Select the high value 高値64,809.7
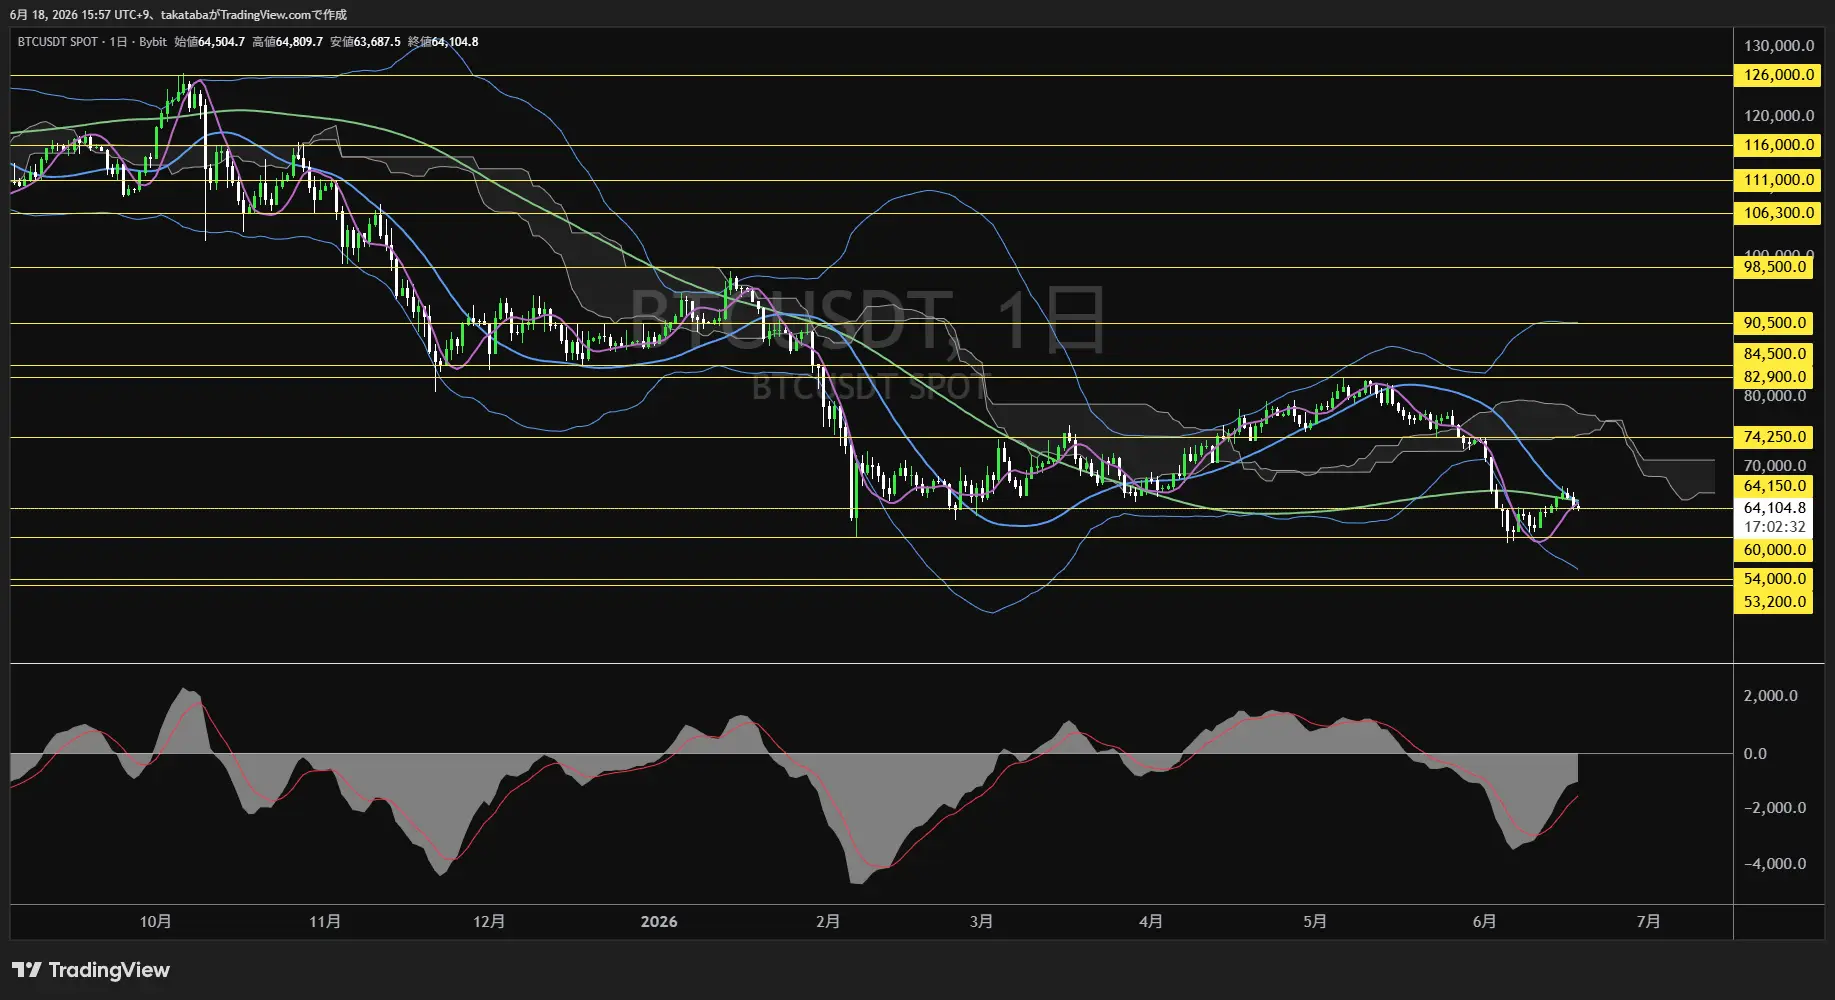The height and width of the screenshot is (1000, 1835). click(x=287, y=42)
